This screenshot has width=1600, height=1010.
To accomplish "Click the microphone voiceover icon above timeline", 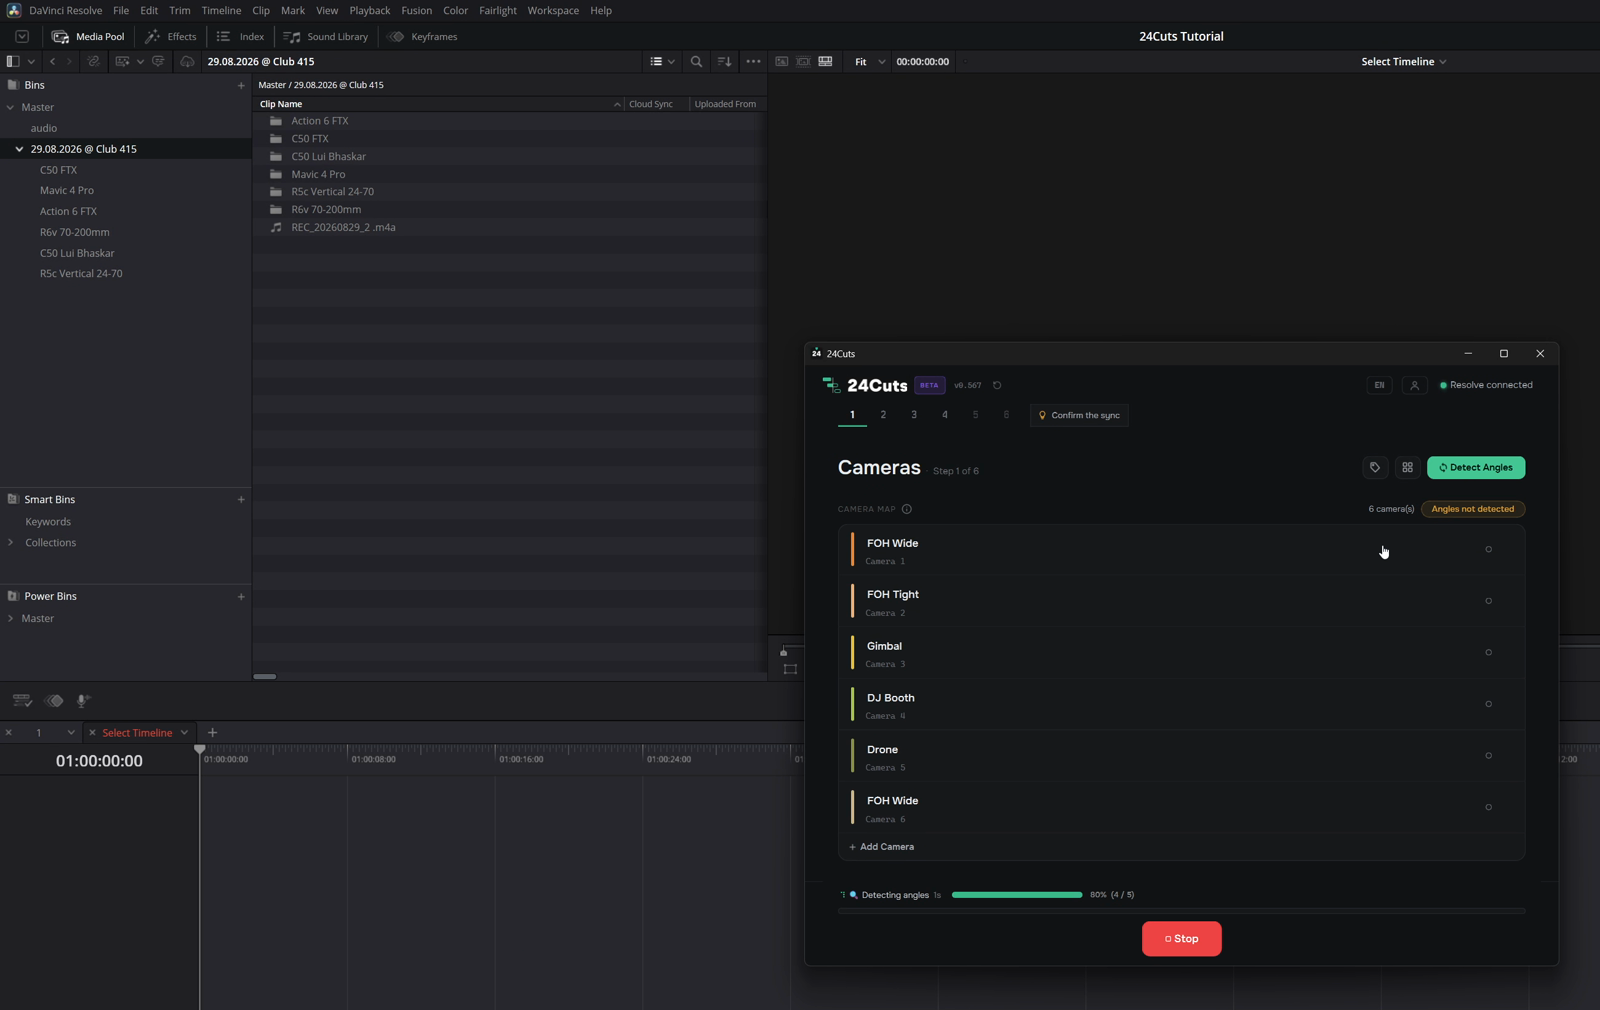I will tap(83, 701).
